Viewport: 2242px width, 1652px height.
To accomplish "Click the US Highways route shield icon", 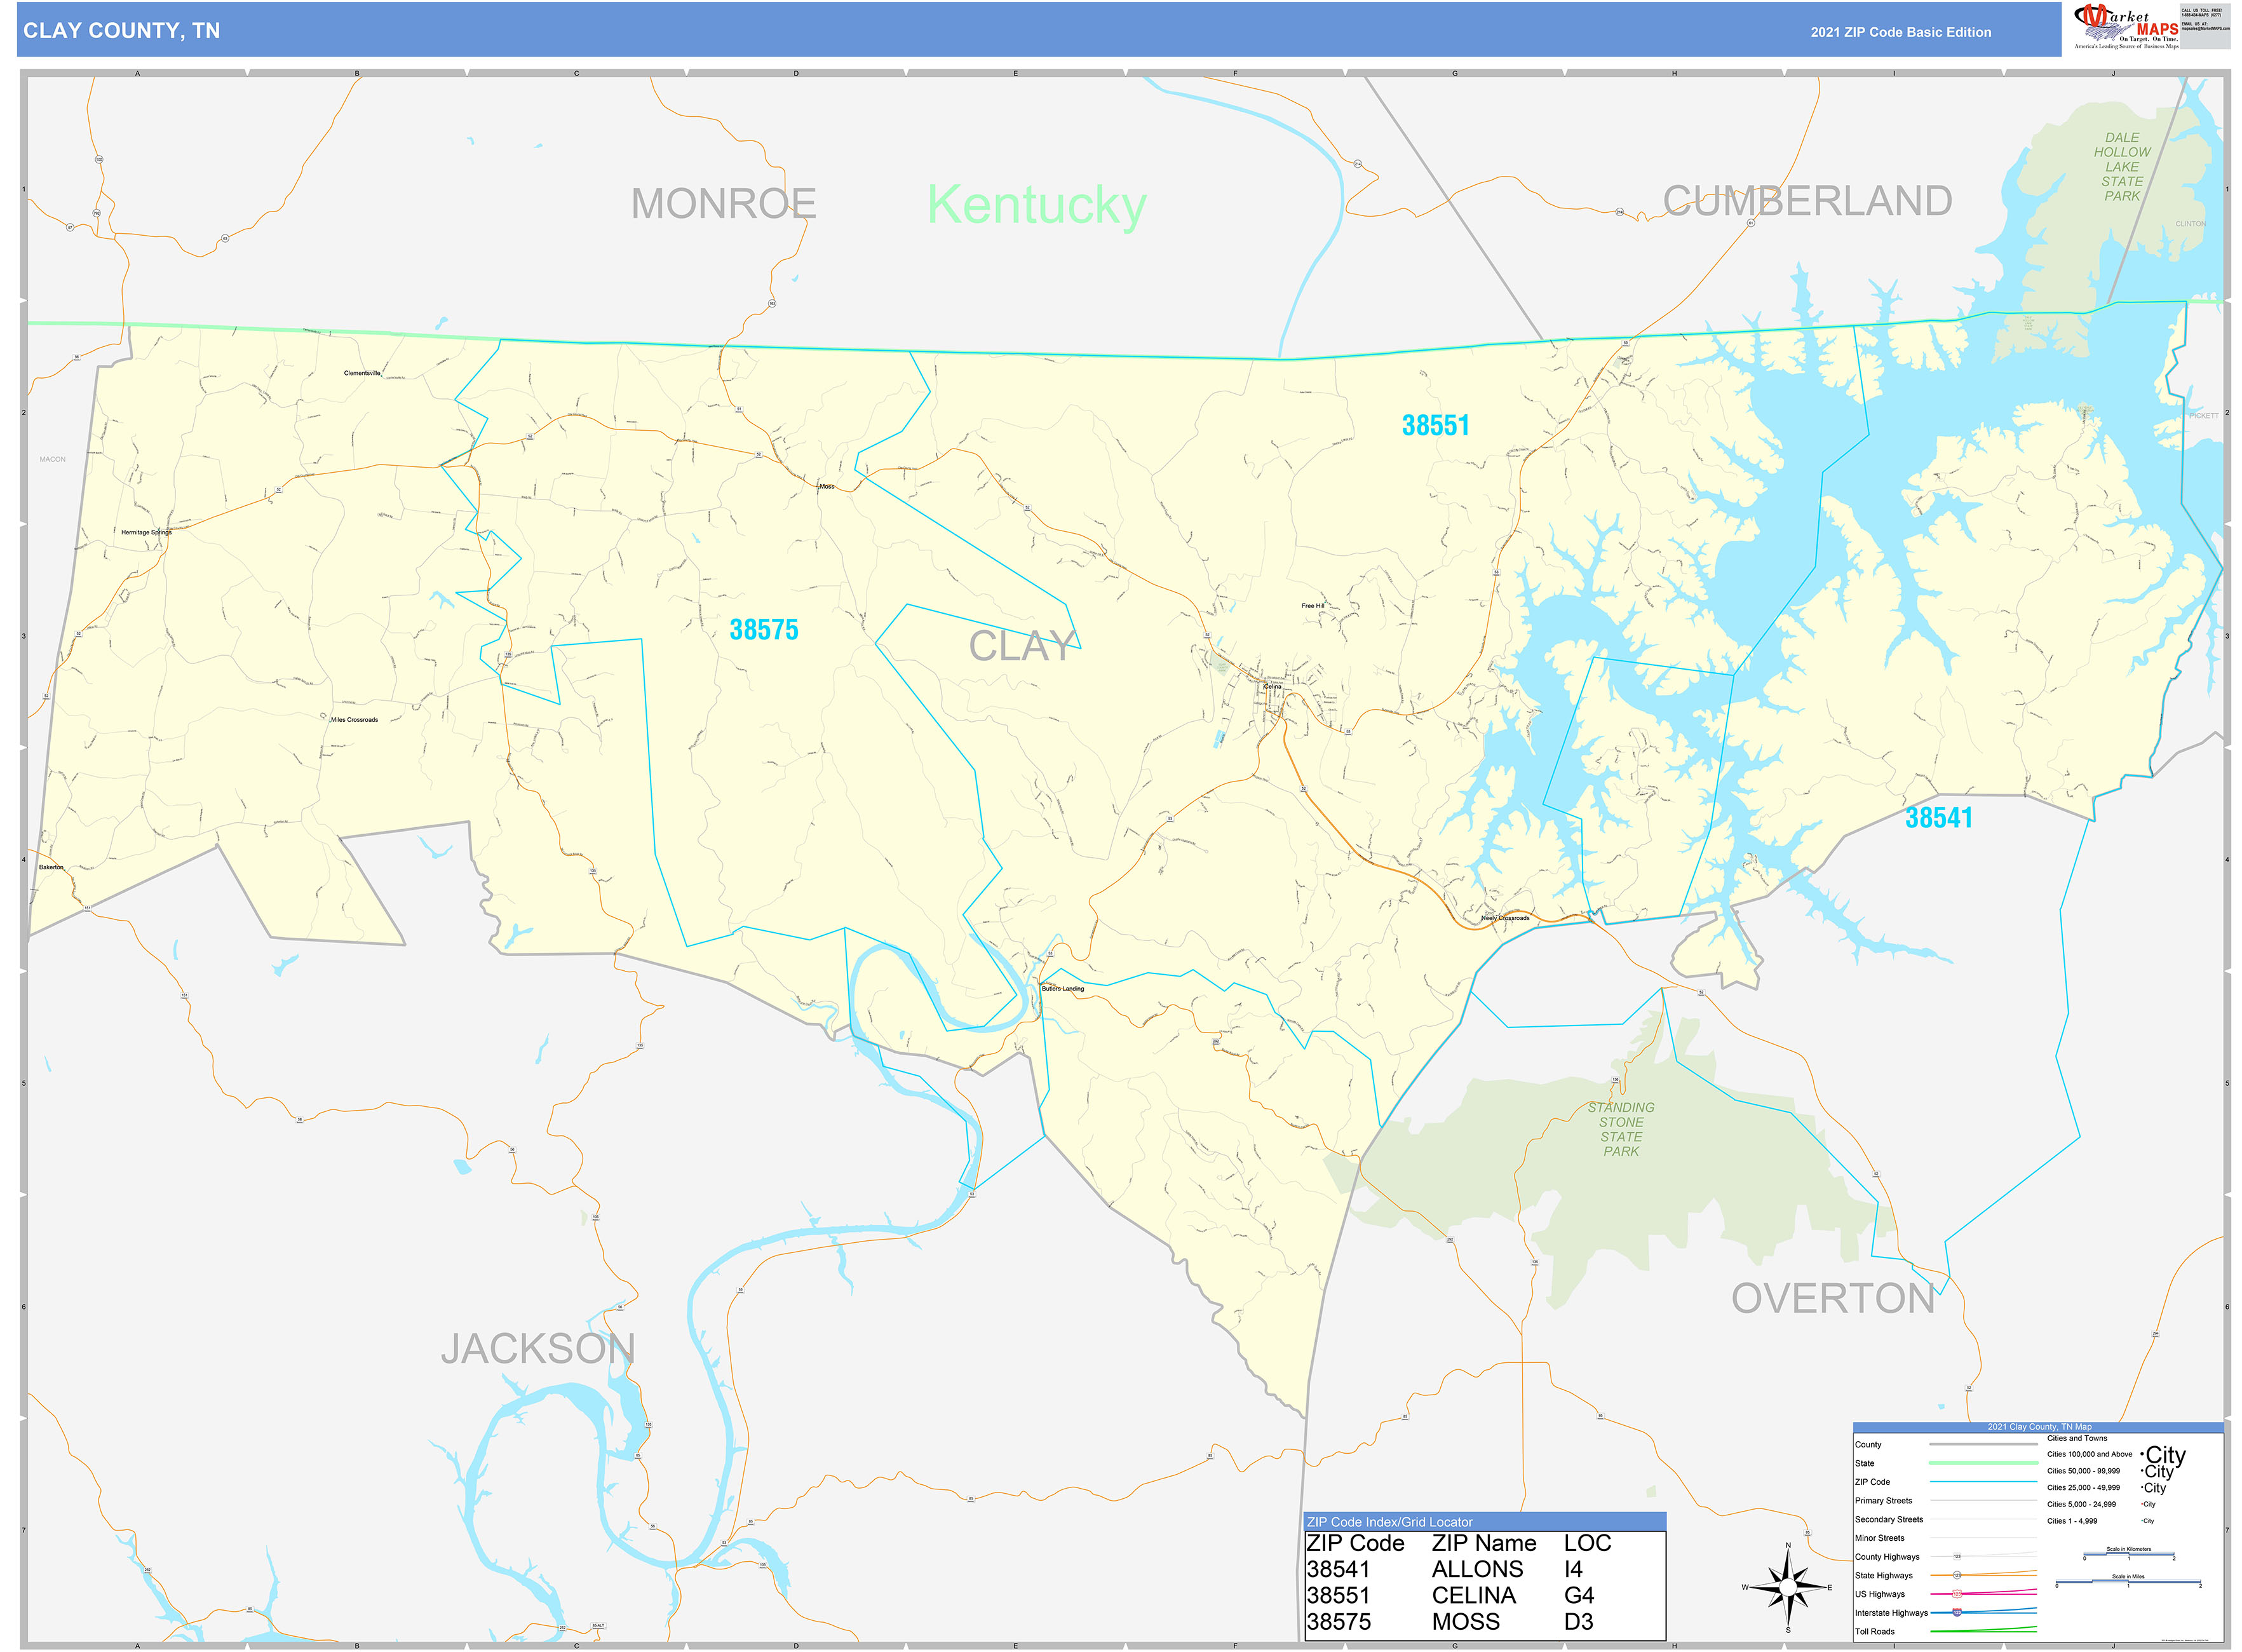I will click(x=1958, y=1593).
